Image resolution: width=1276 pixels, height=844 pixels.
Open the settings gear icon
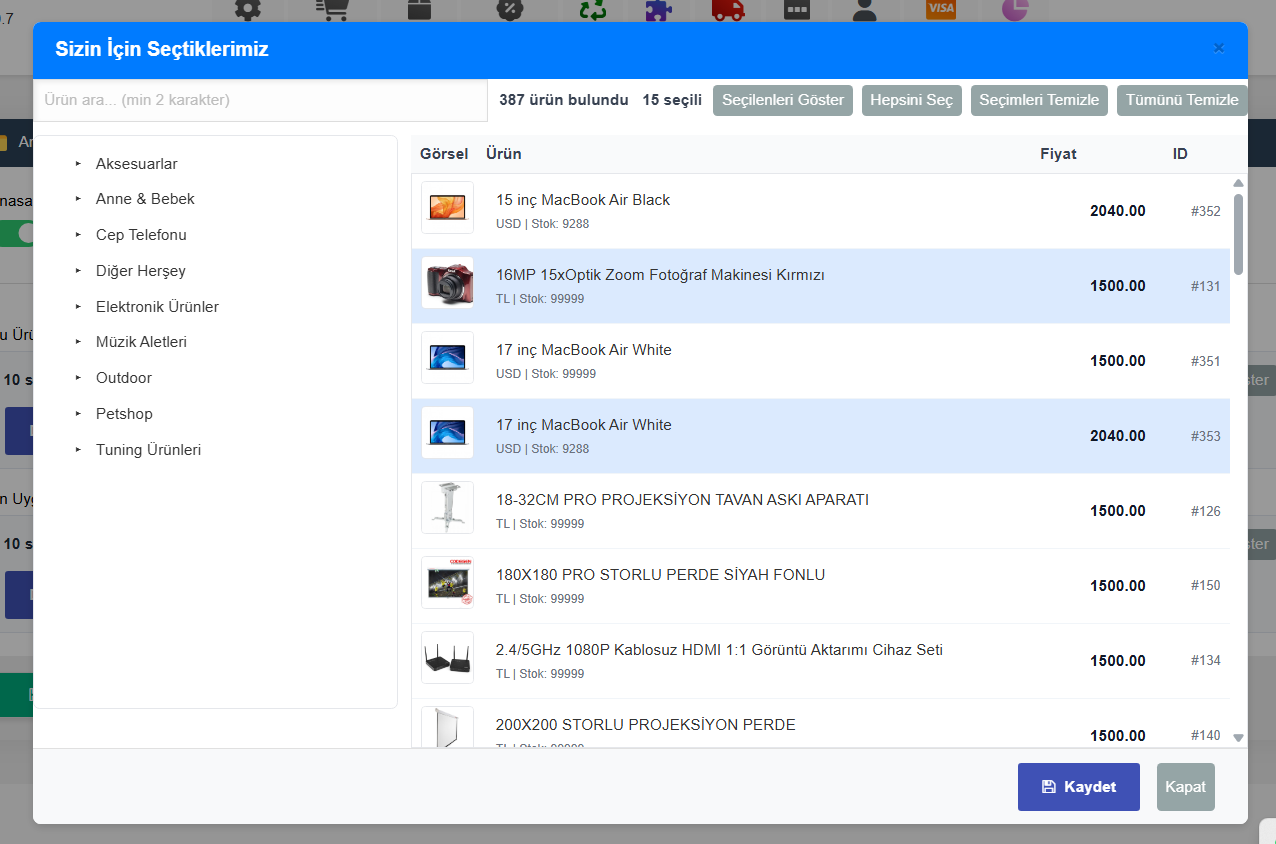(247, 9)
